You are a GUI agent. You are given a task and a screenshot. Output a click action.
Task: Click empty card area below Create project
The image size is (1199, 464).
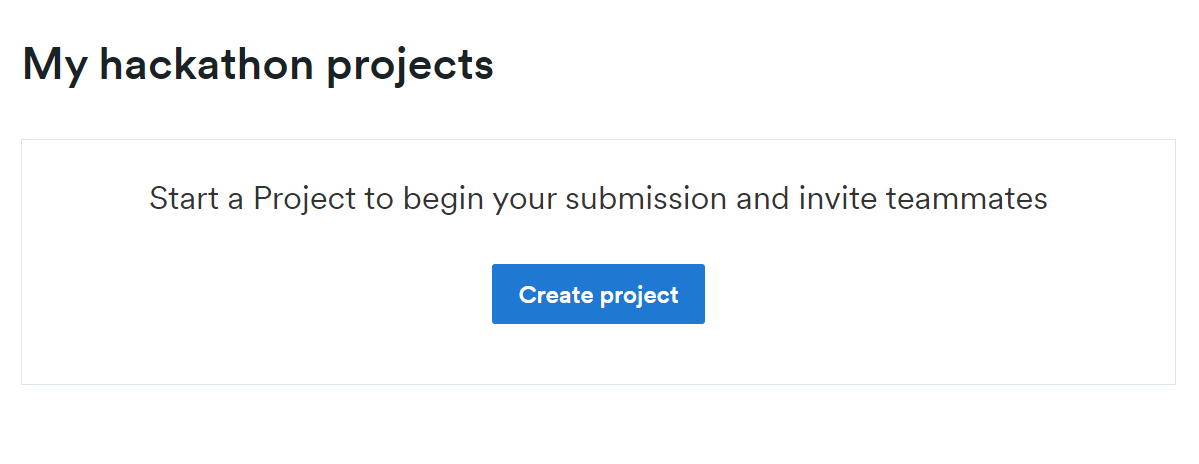598,354
